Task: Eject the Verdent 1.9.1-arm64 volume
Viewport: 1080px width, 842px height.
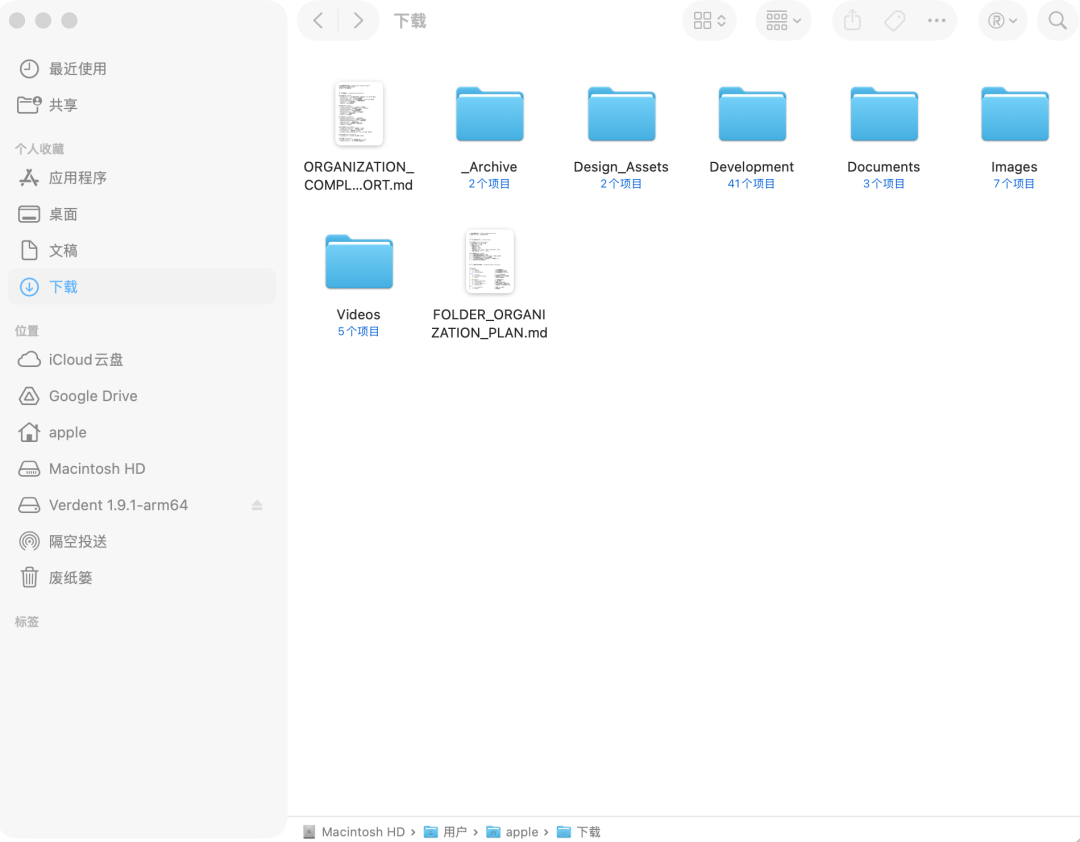Action: tap(257, 505)
